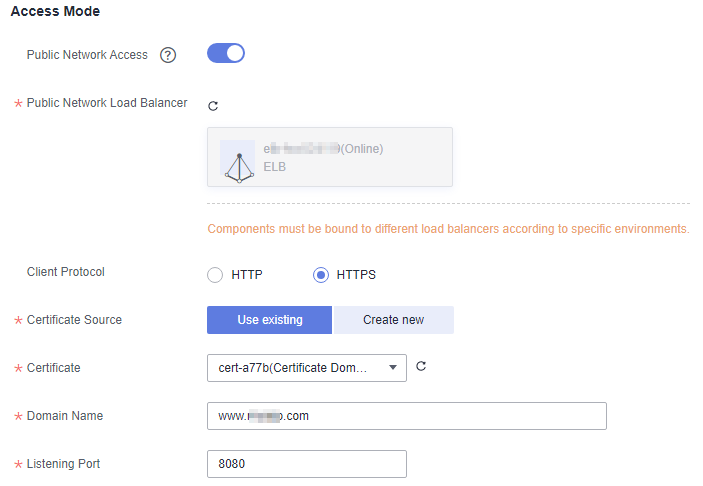
Task: Refresh the certificate list
Action: pos(421,366)
